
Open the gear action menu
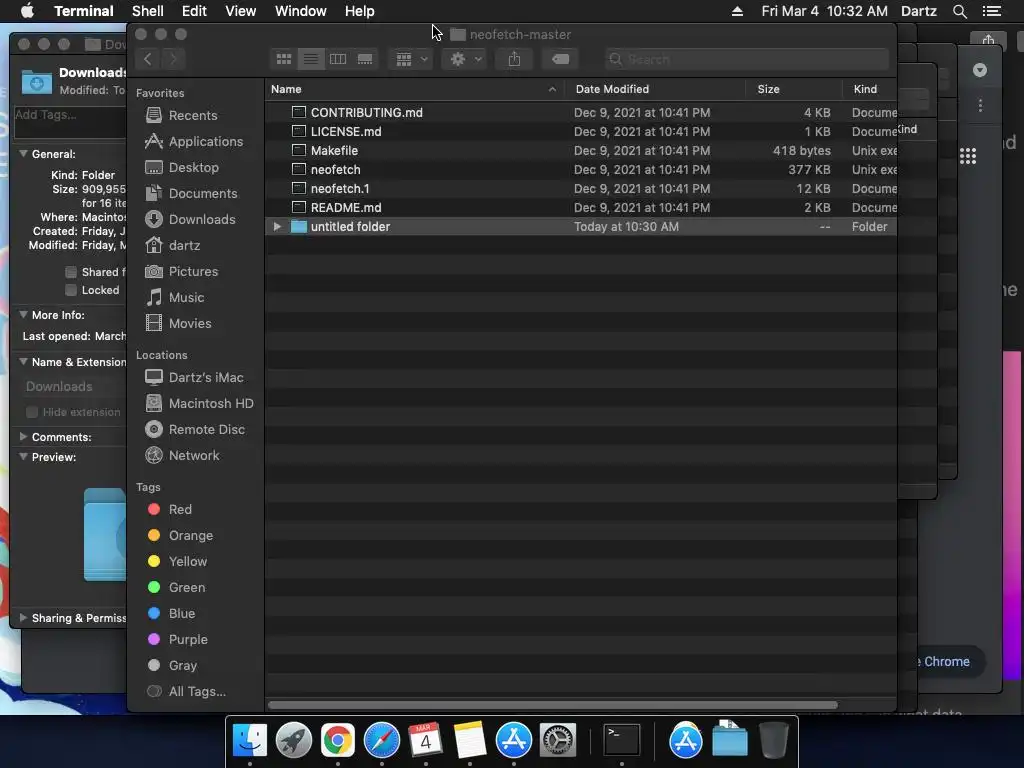coord(466,59)
